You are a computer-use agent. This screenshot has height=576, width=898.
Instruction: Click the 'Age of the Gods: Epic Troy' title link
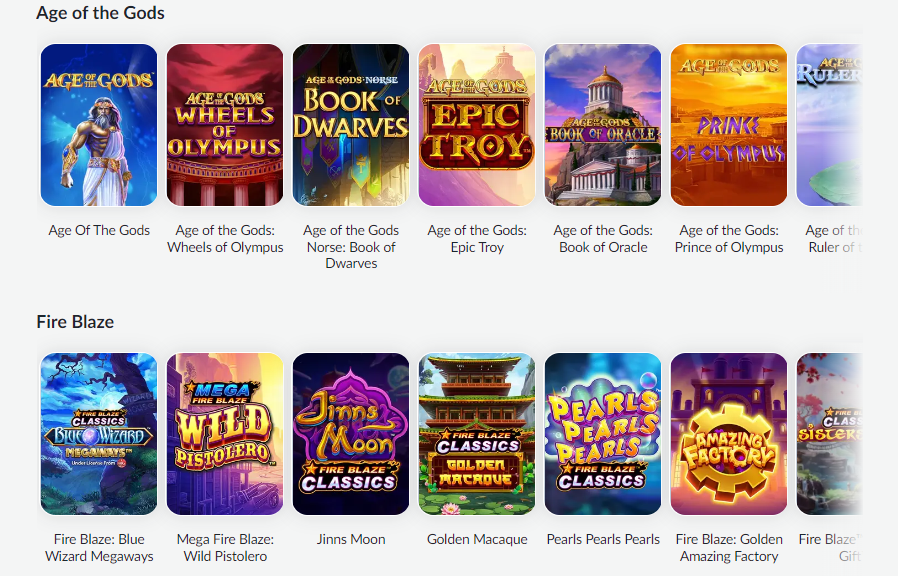pos(477,239)
